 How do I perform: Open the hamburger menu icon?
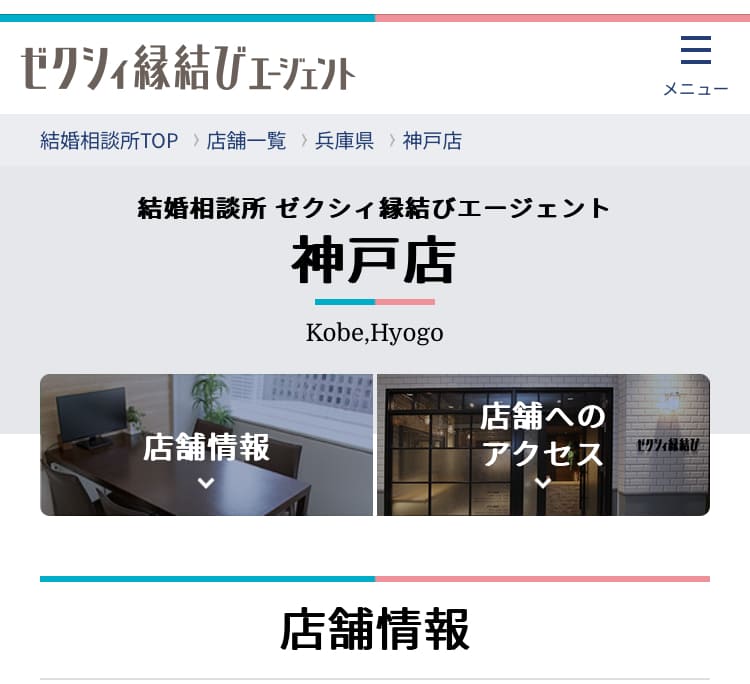[695, 50]
